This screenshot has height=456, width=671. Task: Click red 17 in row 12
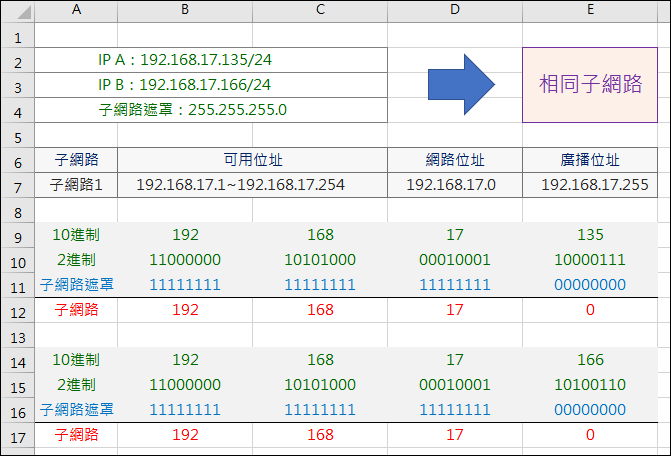[x=455, y=310]
